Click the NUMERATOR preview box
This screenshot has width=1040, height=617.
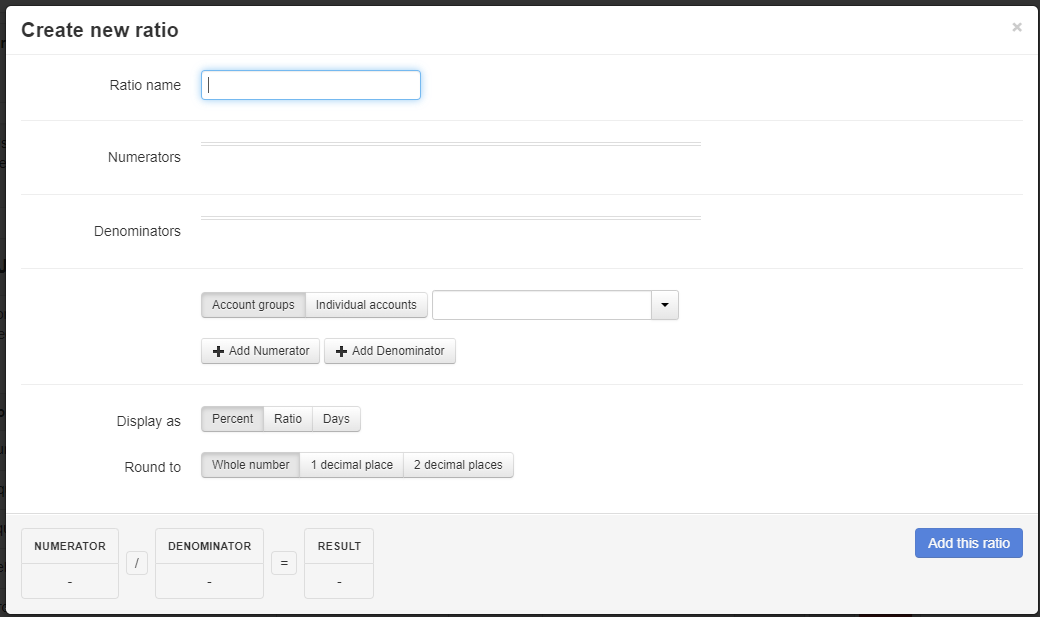coord(70,563)
